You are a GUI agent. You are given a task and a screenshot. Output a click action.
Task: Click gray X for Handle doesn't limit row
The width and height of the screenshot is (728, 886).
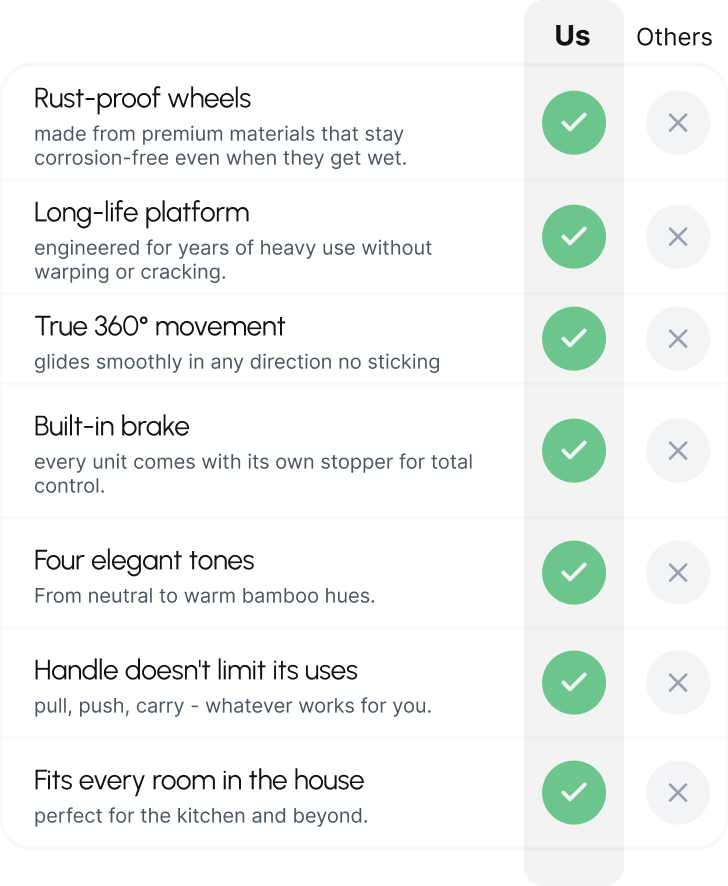677,683
